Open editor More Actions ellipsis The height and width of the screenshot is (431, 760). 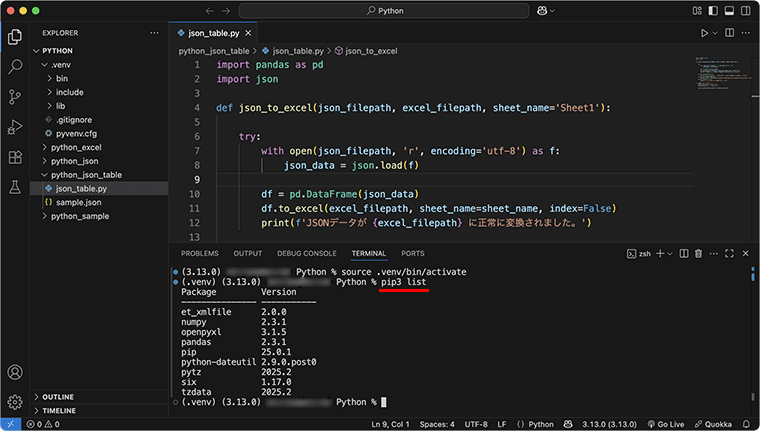[746, 33]
